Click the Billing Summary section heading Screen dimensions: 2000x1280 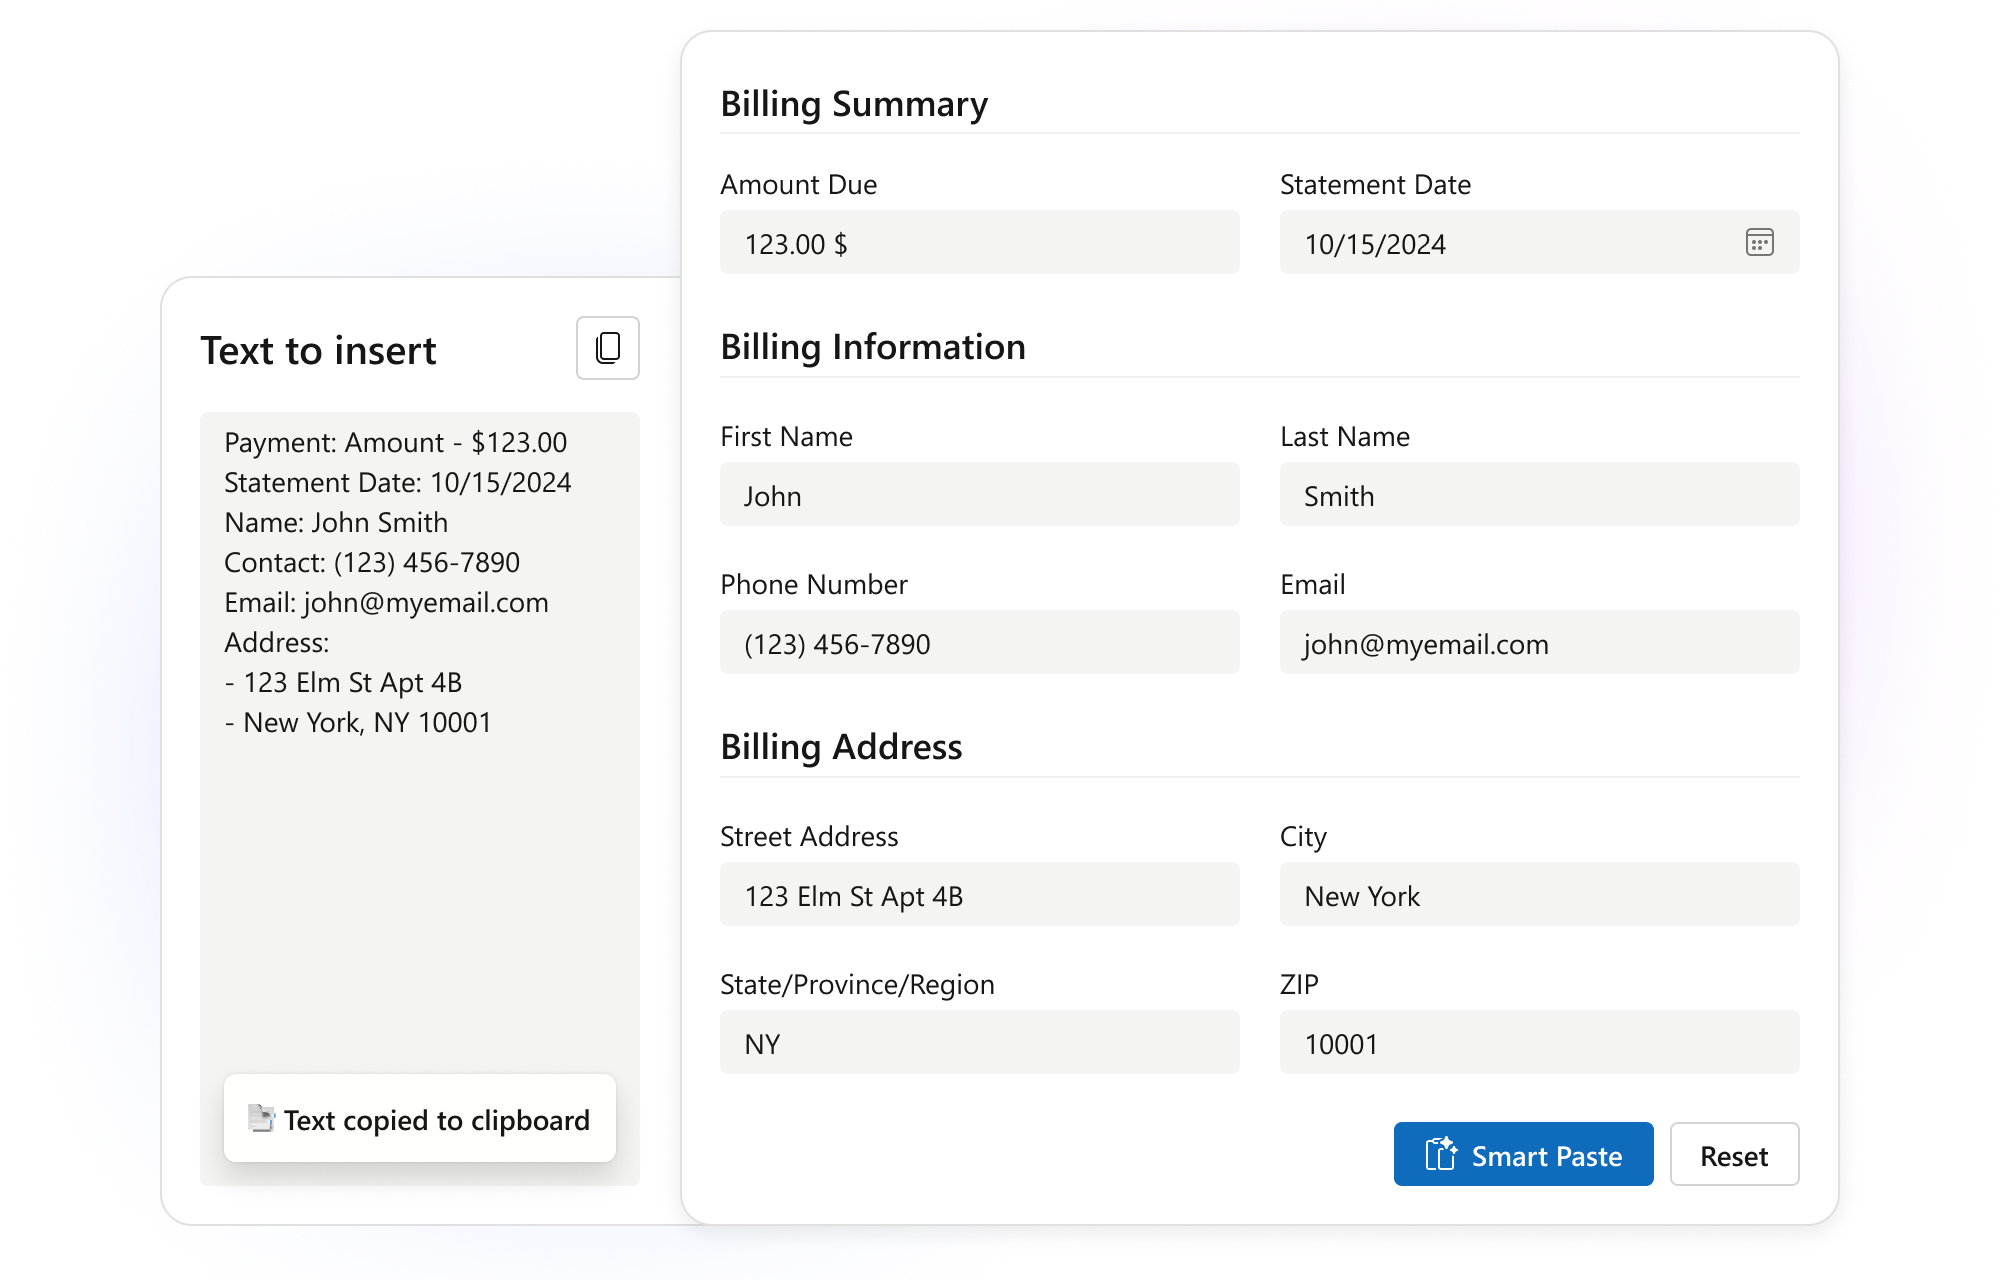point(854,103)
